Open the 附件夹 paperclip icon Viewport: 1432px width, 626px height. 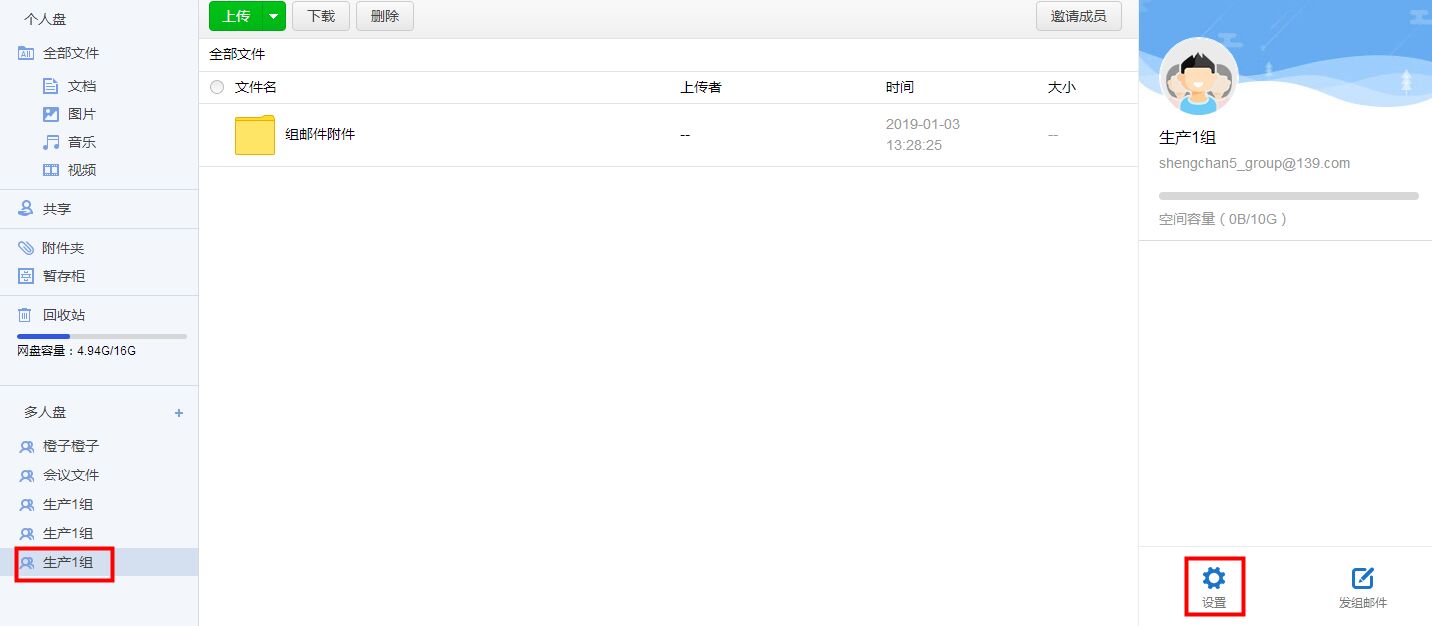[x=25, y=248]
